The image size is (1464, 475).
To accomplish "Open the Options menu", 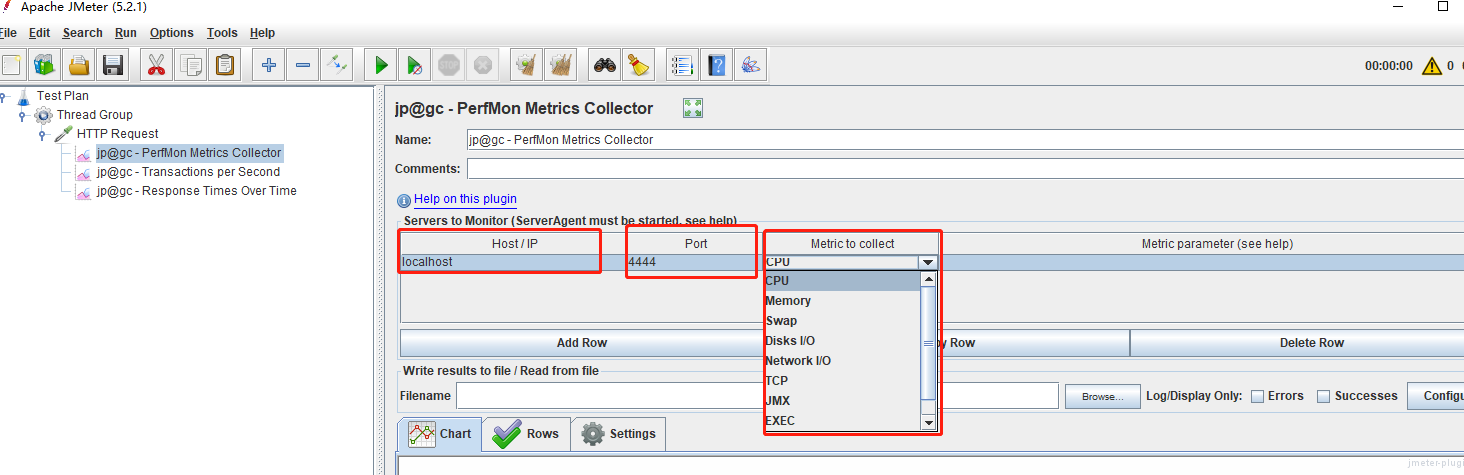I will 172,33.
